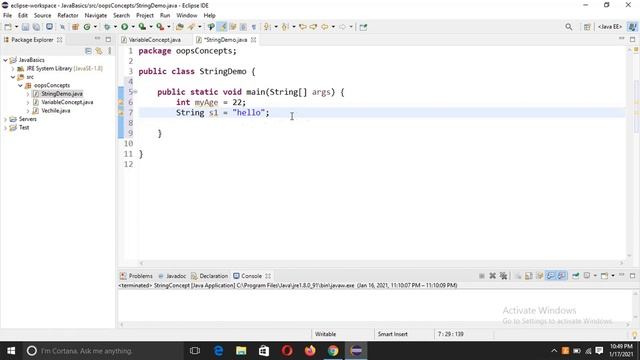This screenshot has height=360, width=640.
Task: Expand the Servers project node
Action: 6,119
